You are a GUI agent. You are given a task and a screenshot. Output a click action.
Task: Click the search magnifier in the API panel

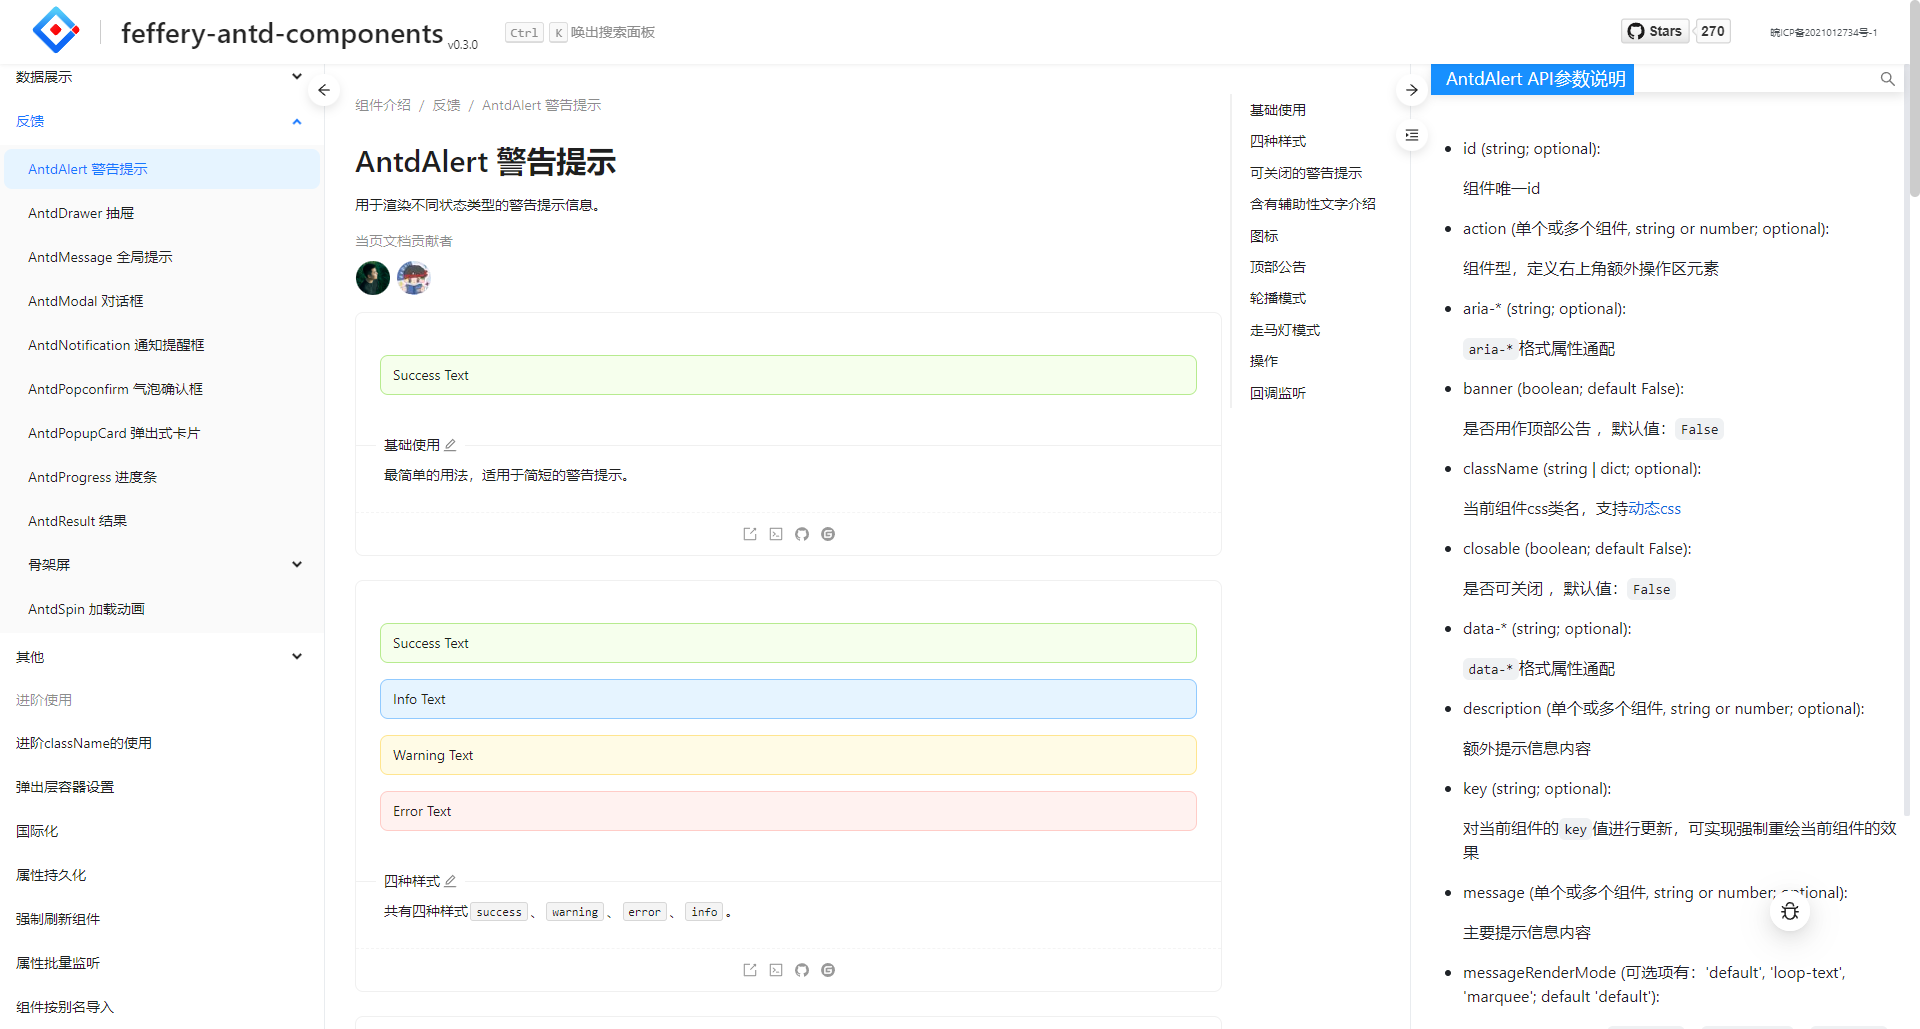coord(1887,79)
